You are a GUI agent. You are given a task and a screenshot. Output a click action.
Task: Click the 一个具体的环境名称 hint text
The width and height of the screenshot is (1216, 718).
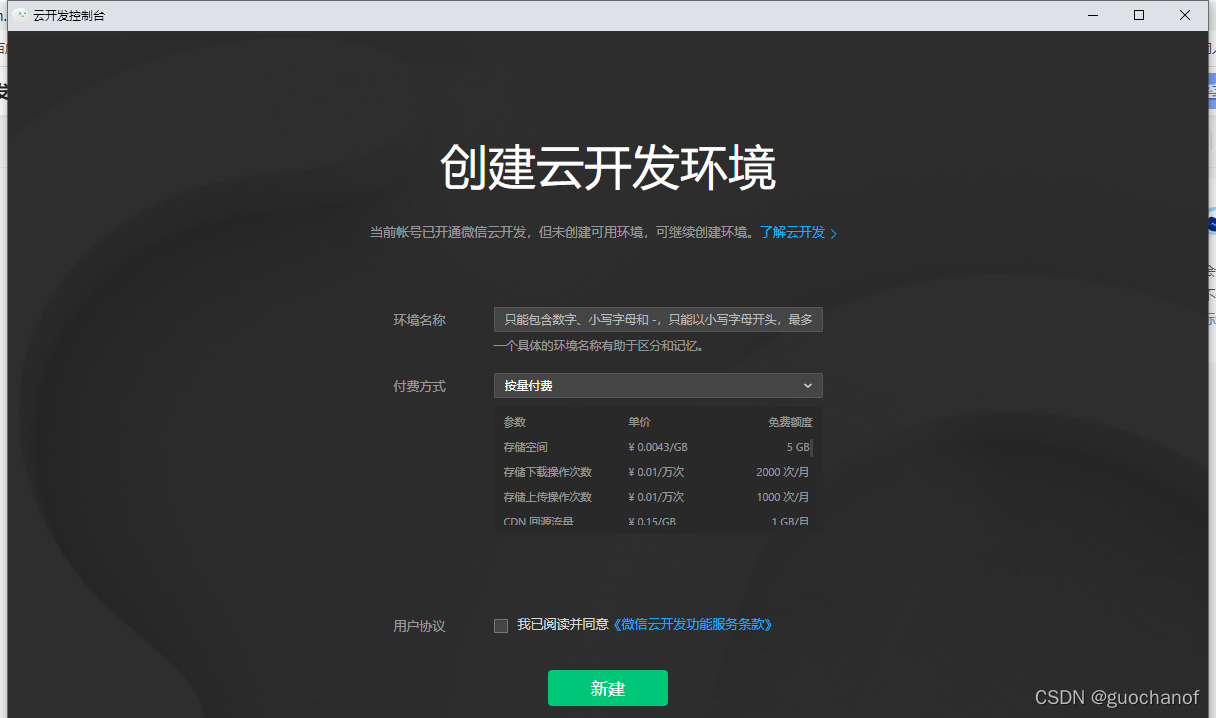coord(599,346)
